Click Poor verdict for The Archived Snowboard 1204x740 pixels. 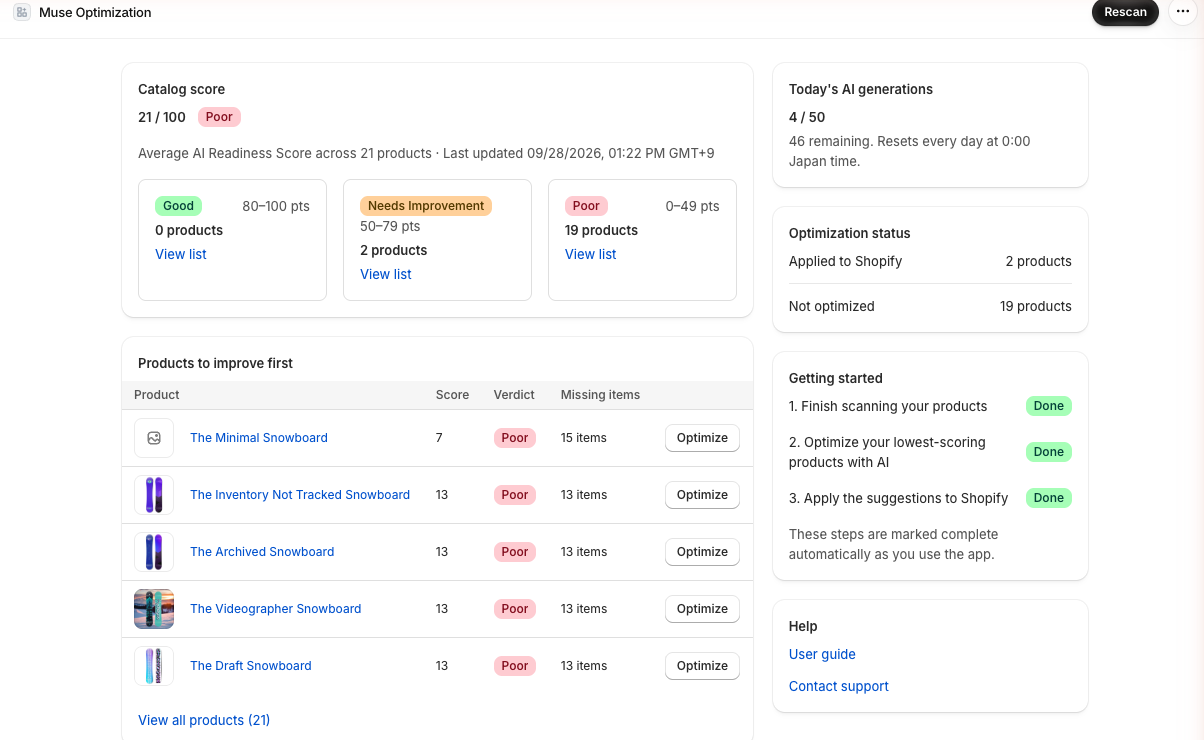[515, 552]
